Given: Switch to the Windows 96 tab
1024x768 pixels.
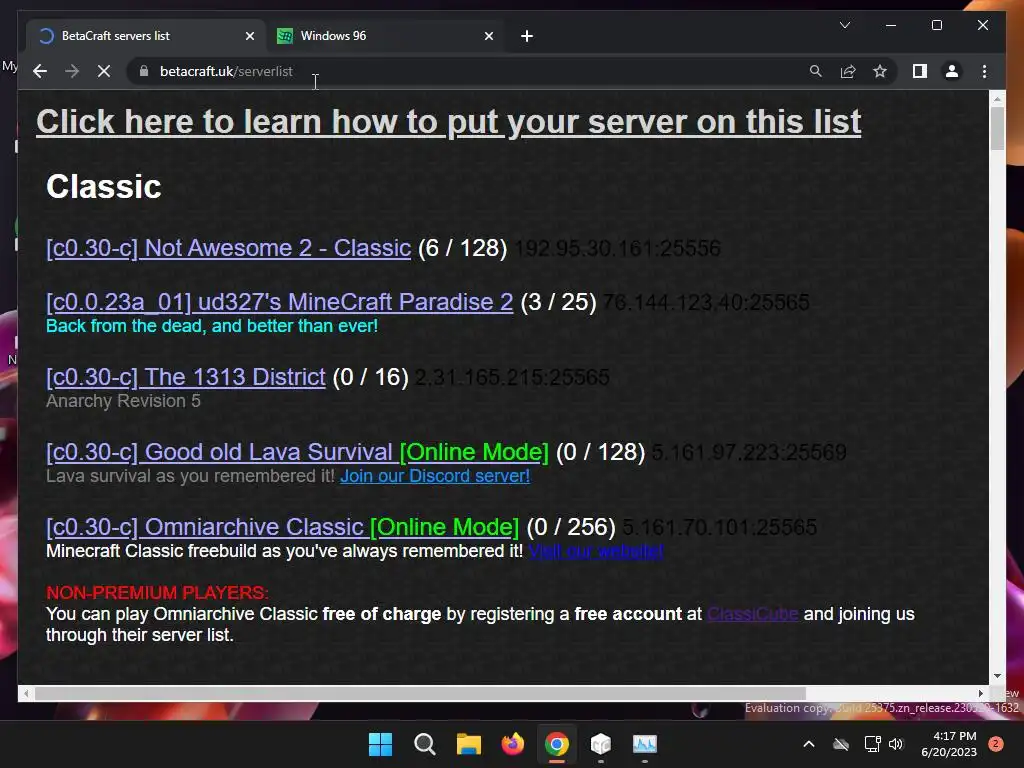Looking at the screenshot, I should pos(385,36).
